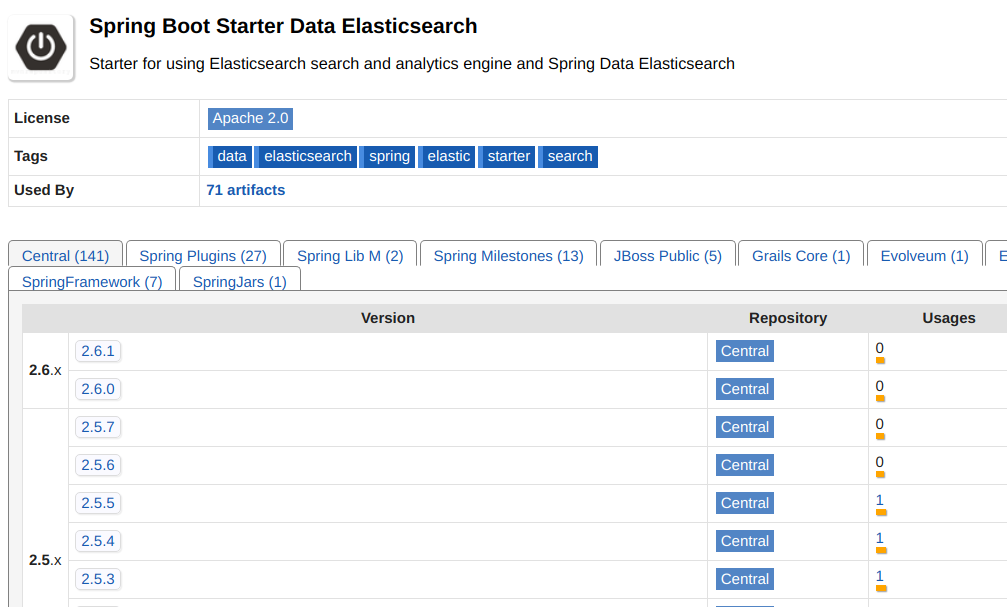Click the Central repository badge for 2.6.0
The image size is (1007, 607).
pyautogui.click(x=745, y=389)
